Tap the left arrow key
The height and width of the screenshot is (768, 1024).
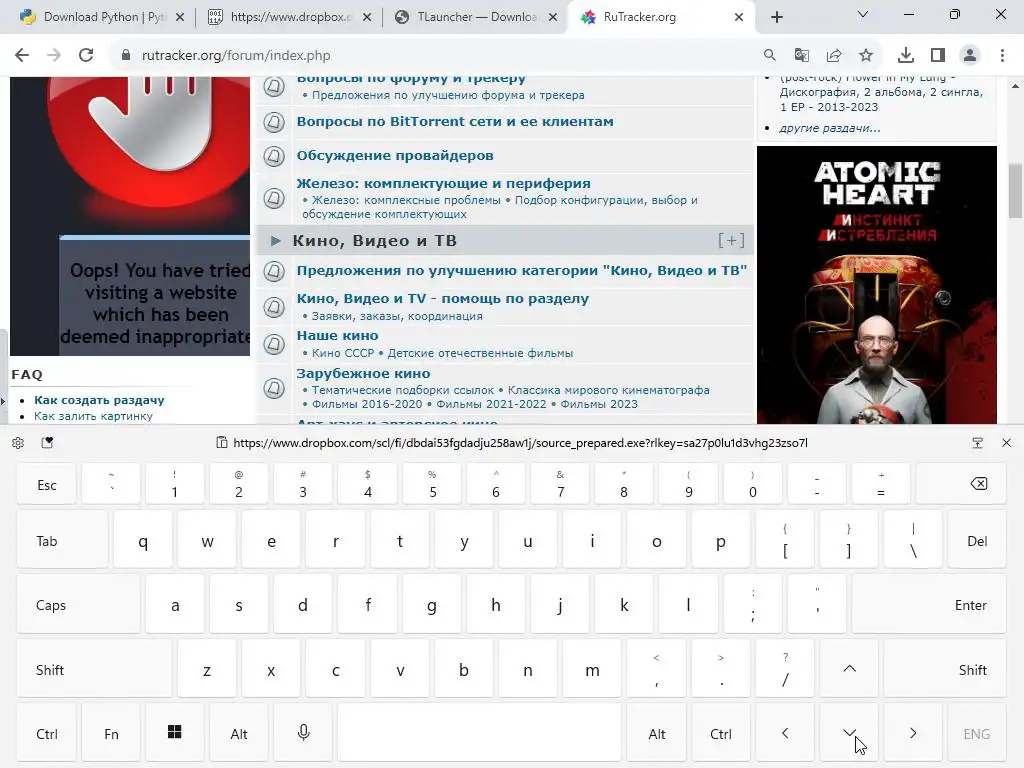(785, 733)
